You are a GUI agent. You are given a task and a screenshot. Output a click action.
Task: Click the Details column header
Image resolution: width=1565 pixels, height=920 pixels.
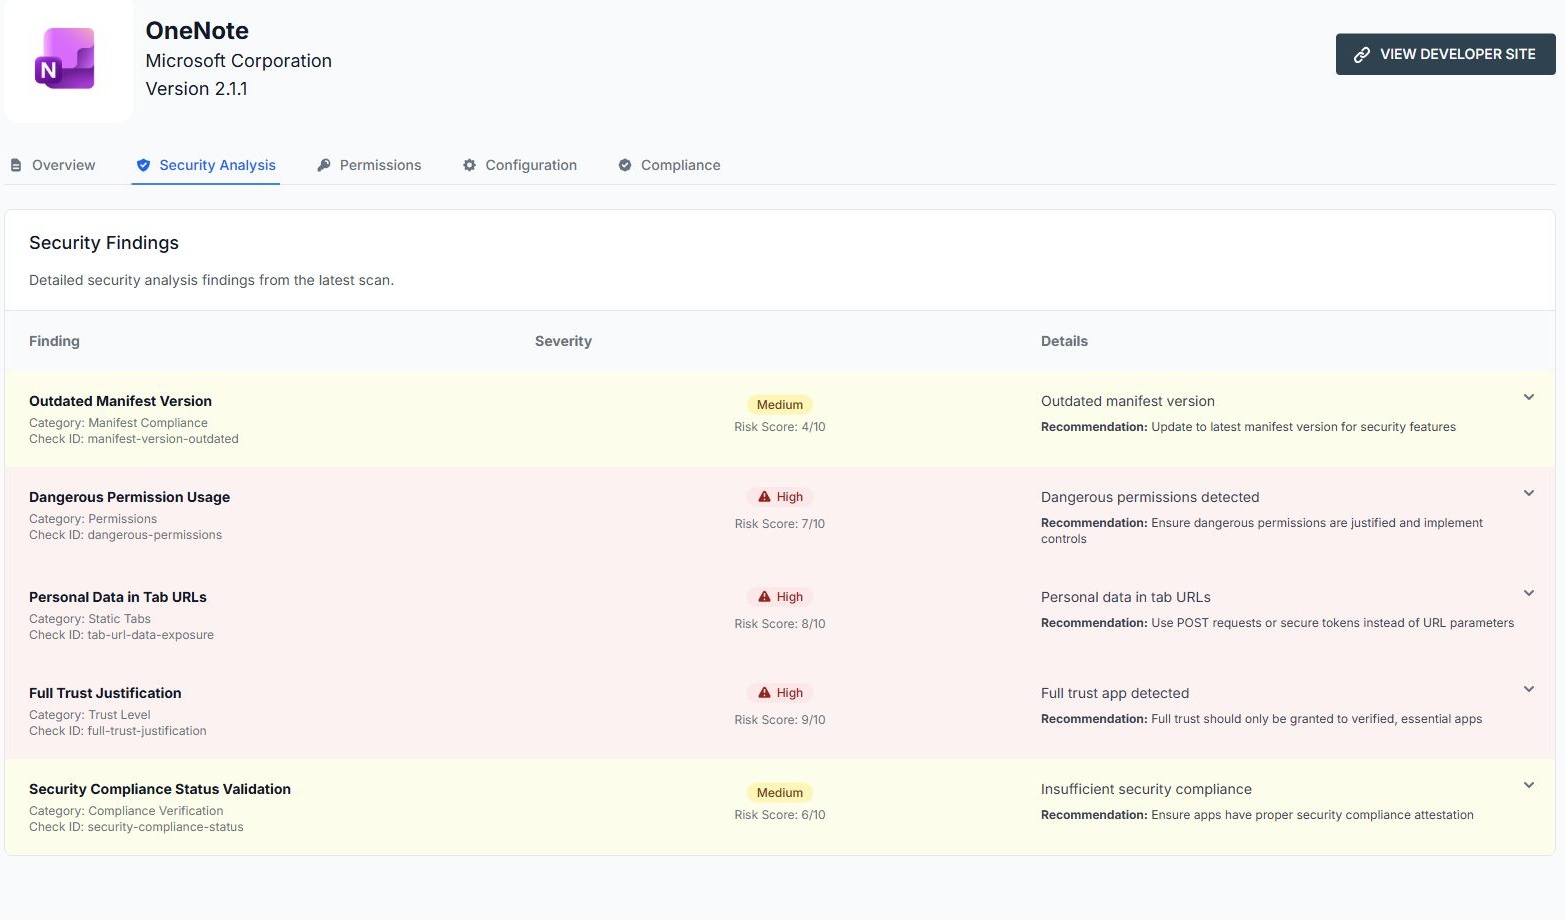(1064, 341)
